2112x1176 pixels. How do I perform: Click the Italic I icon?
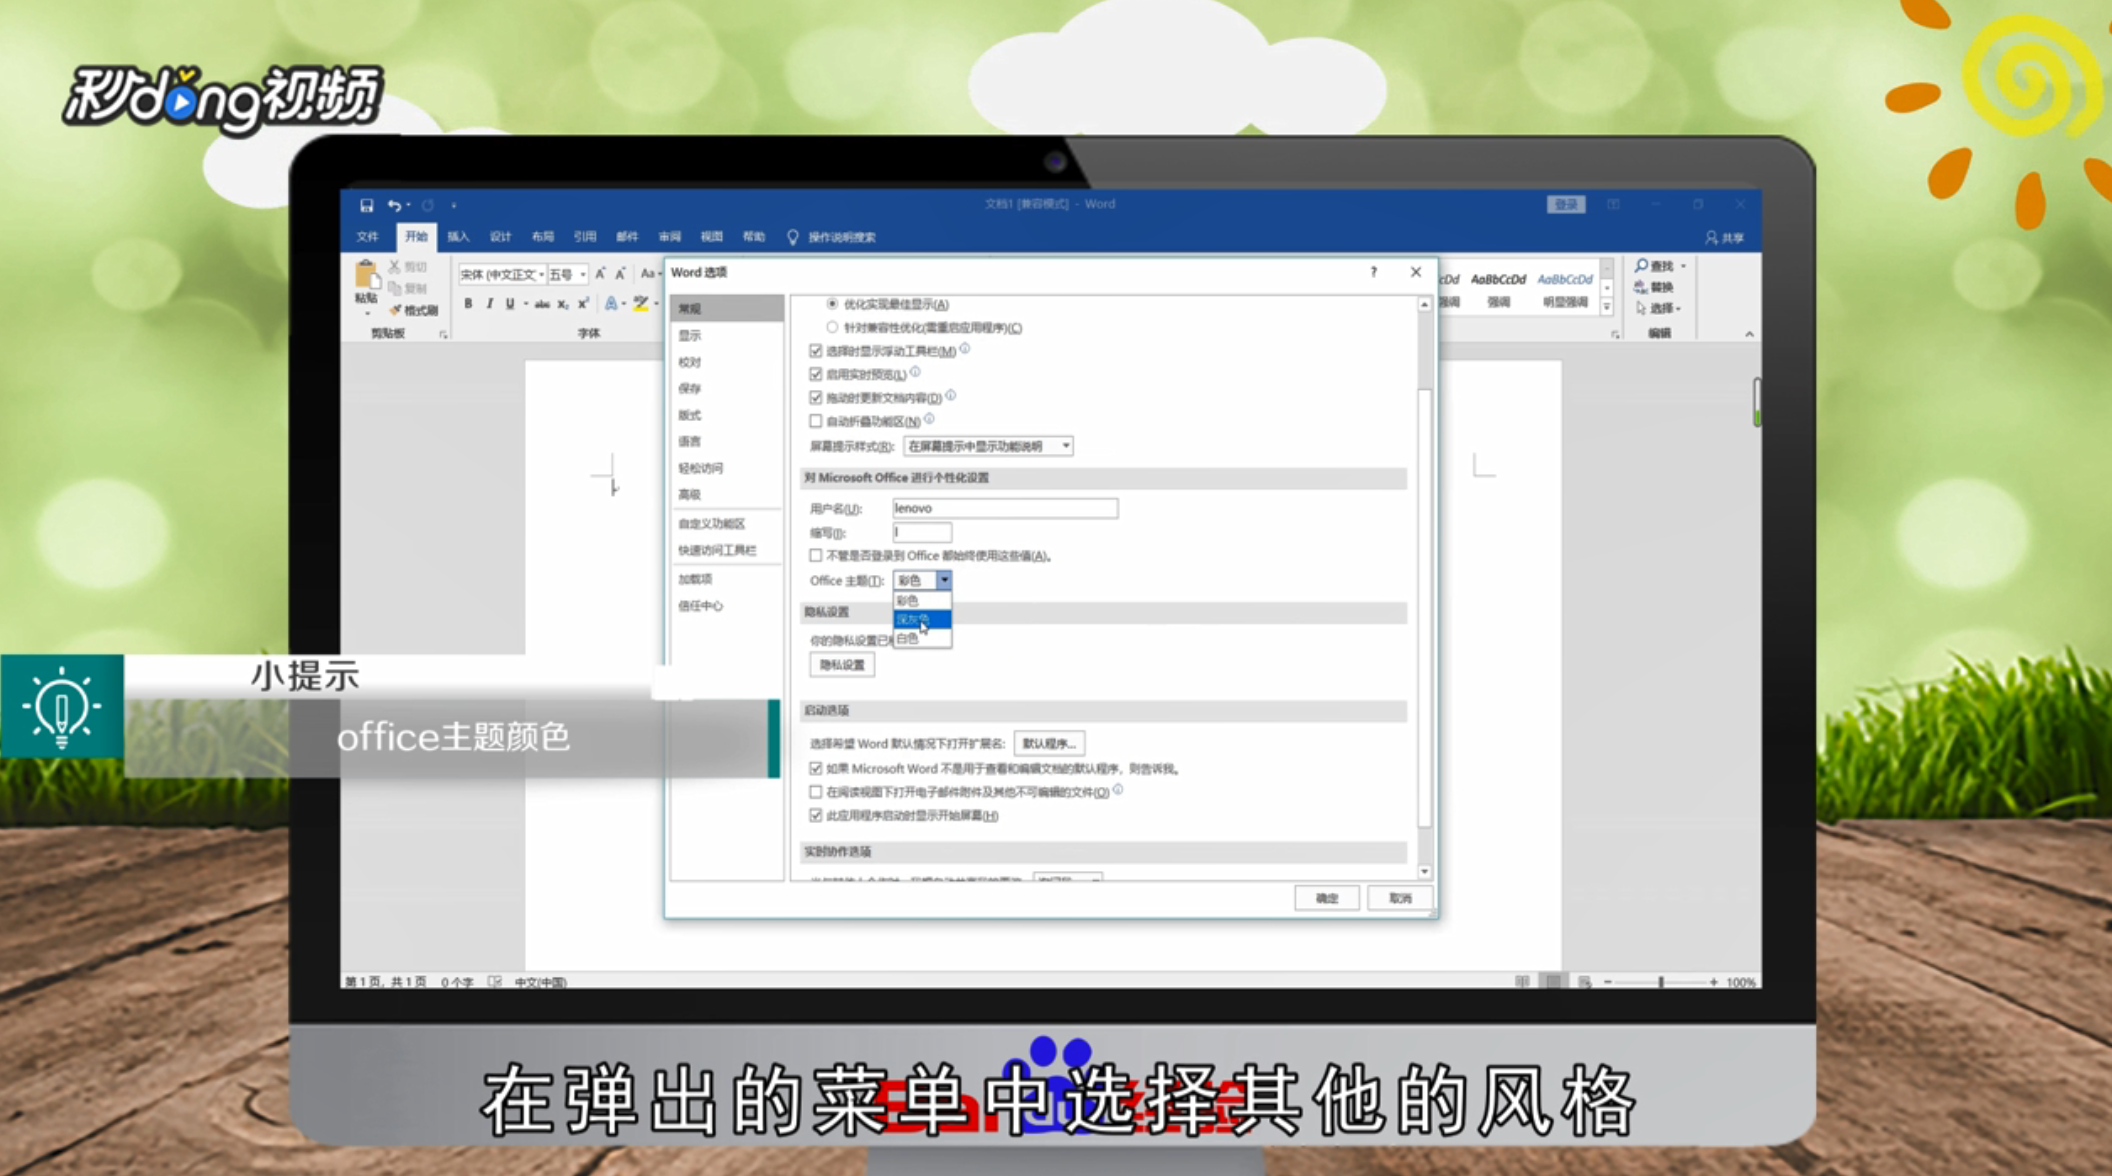click(x=489, y=303)
